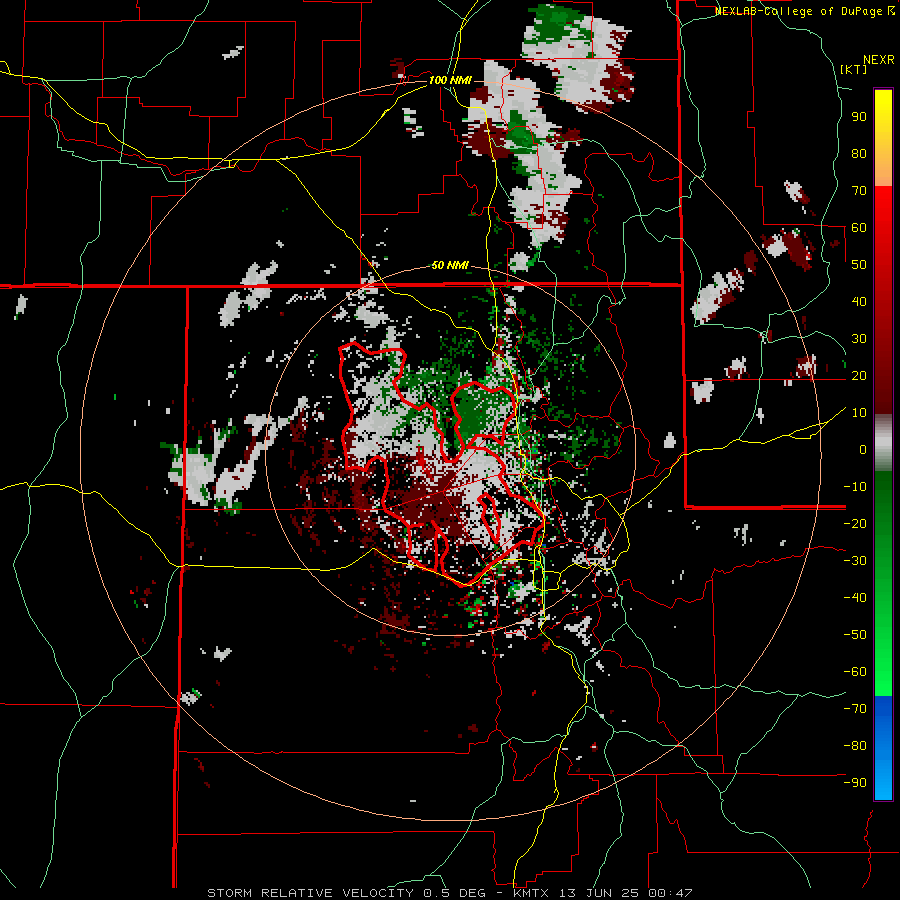Image resolution: width=900 pixels, height=900 pixels.
Task: Click the NEXR label above the scale
Action: click(879, 60)
